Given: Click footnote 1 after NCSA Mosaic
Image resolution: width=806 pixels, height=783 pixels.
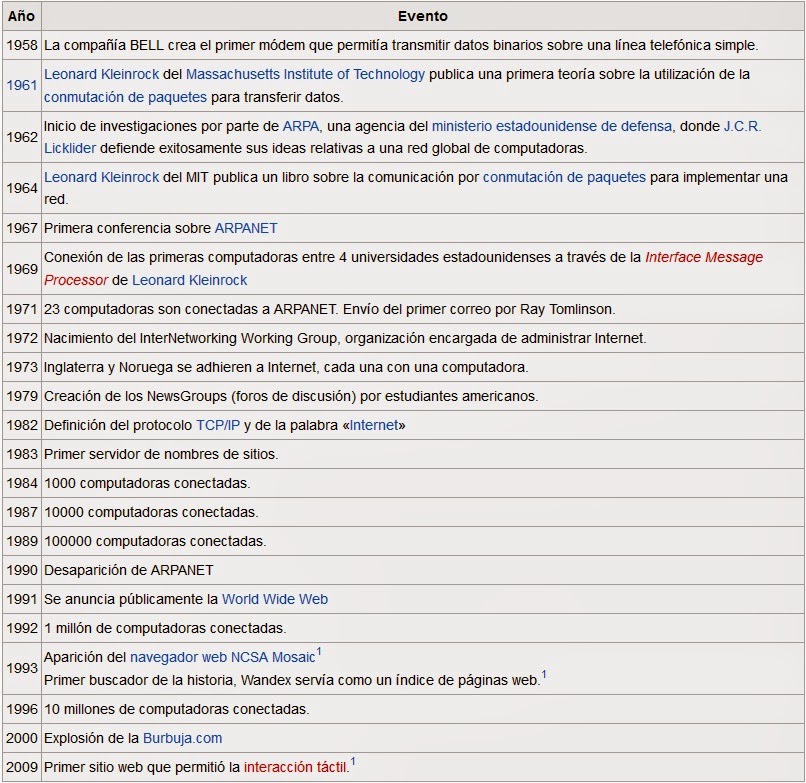Looking at the screenshot, I should tap(319, 652).
